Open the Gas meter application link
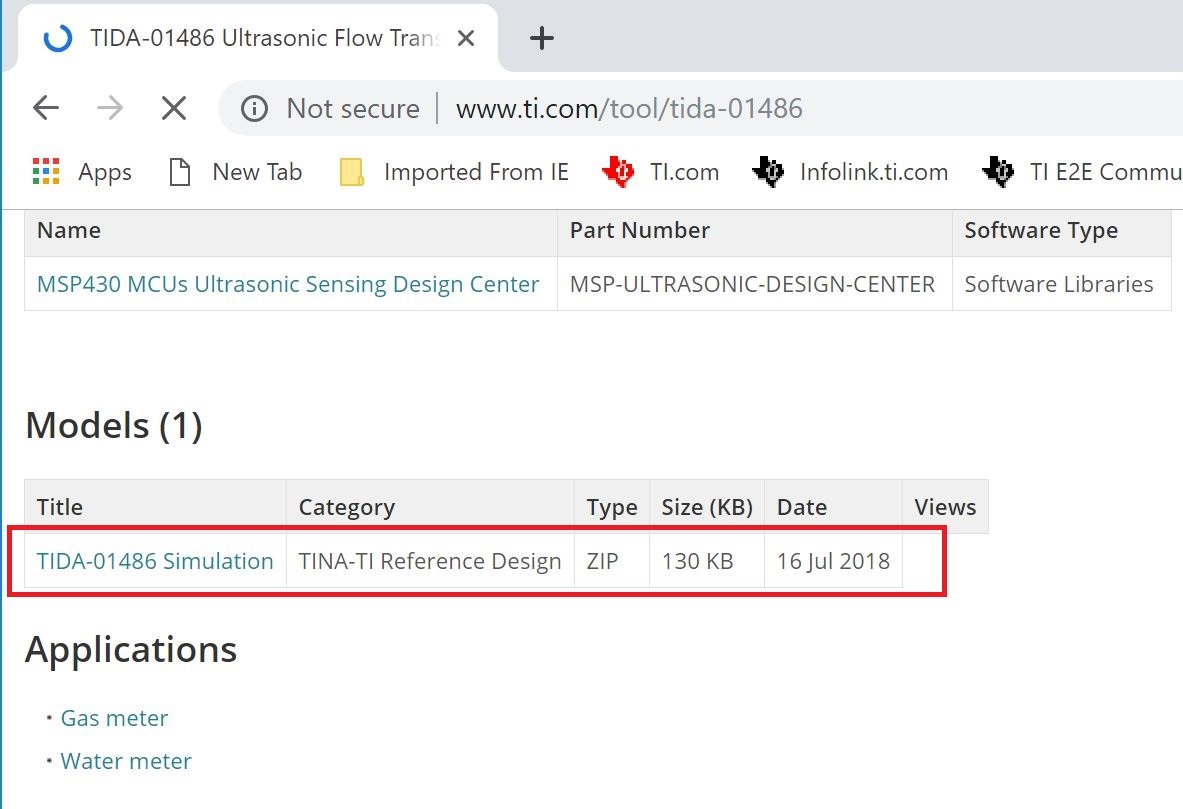 pyautogui.click(x=114, y=718)
